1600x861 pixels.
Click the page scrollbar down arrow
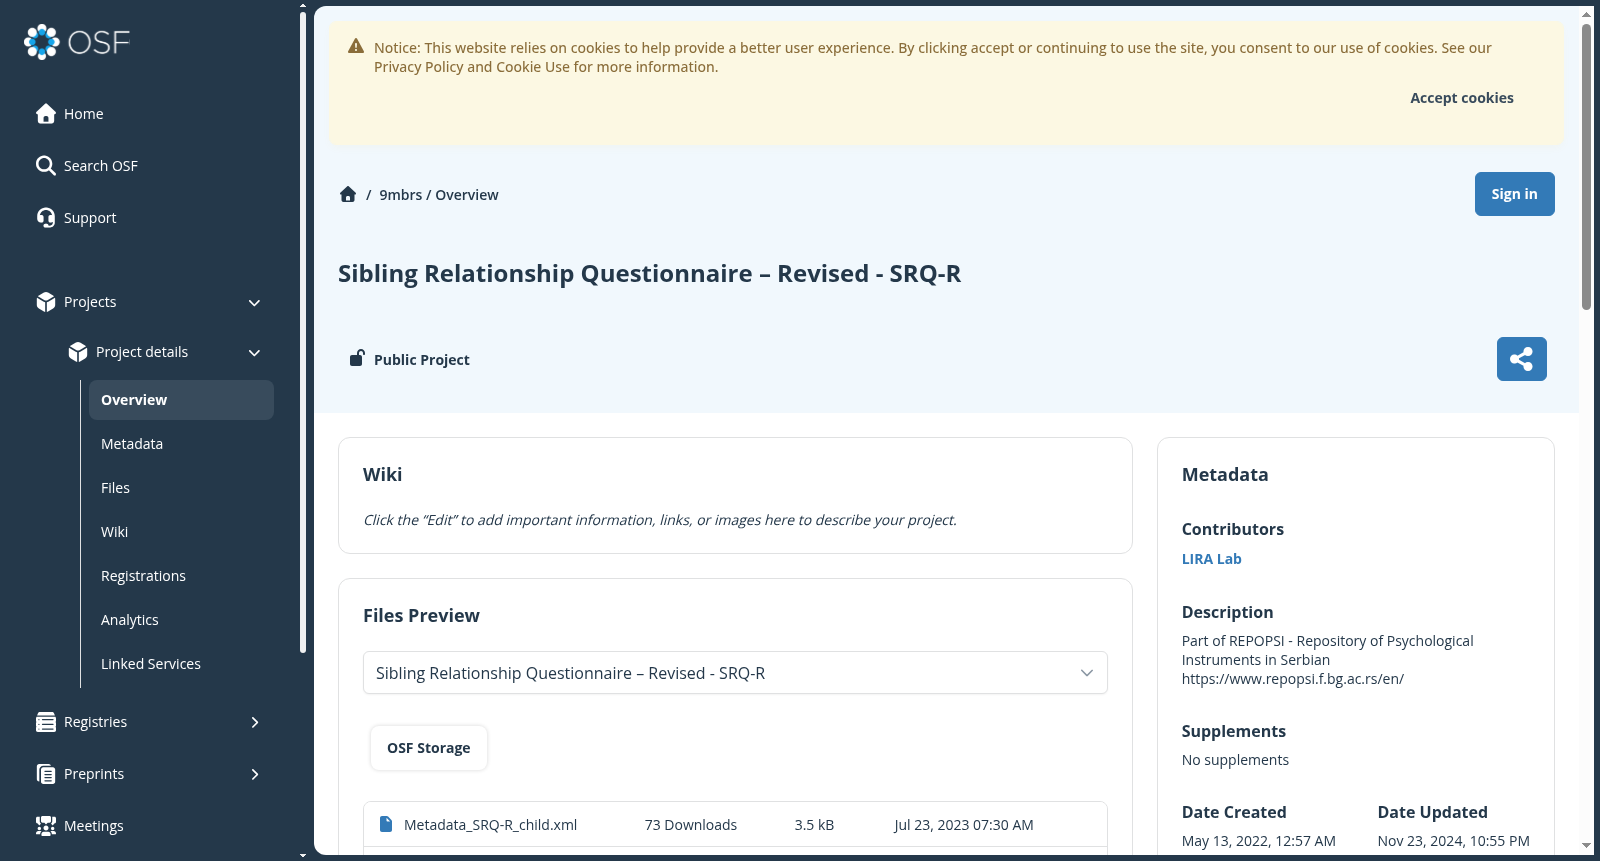click(1586, 846)
